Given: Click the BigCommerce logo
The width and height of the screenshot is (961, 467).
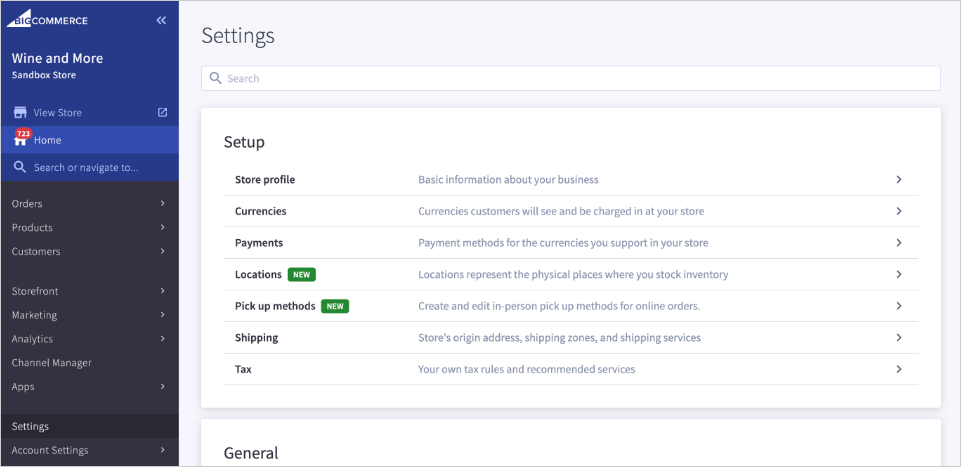Looking at the screenshot, I should 47,20.
